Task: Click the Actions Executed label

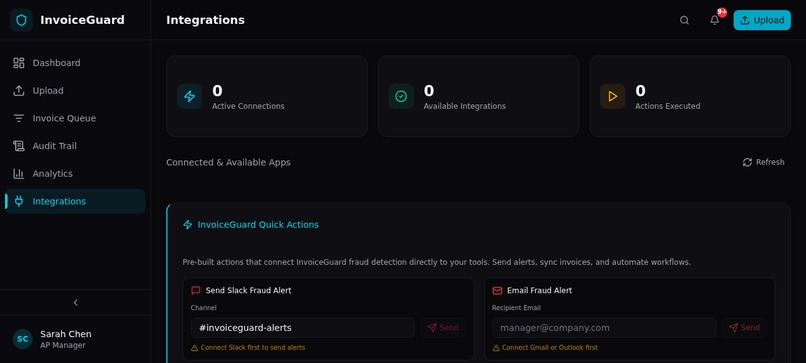Action: [668, 106]
